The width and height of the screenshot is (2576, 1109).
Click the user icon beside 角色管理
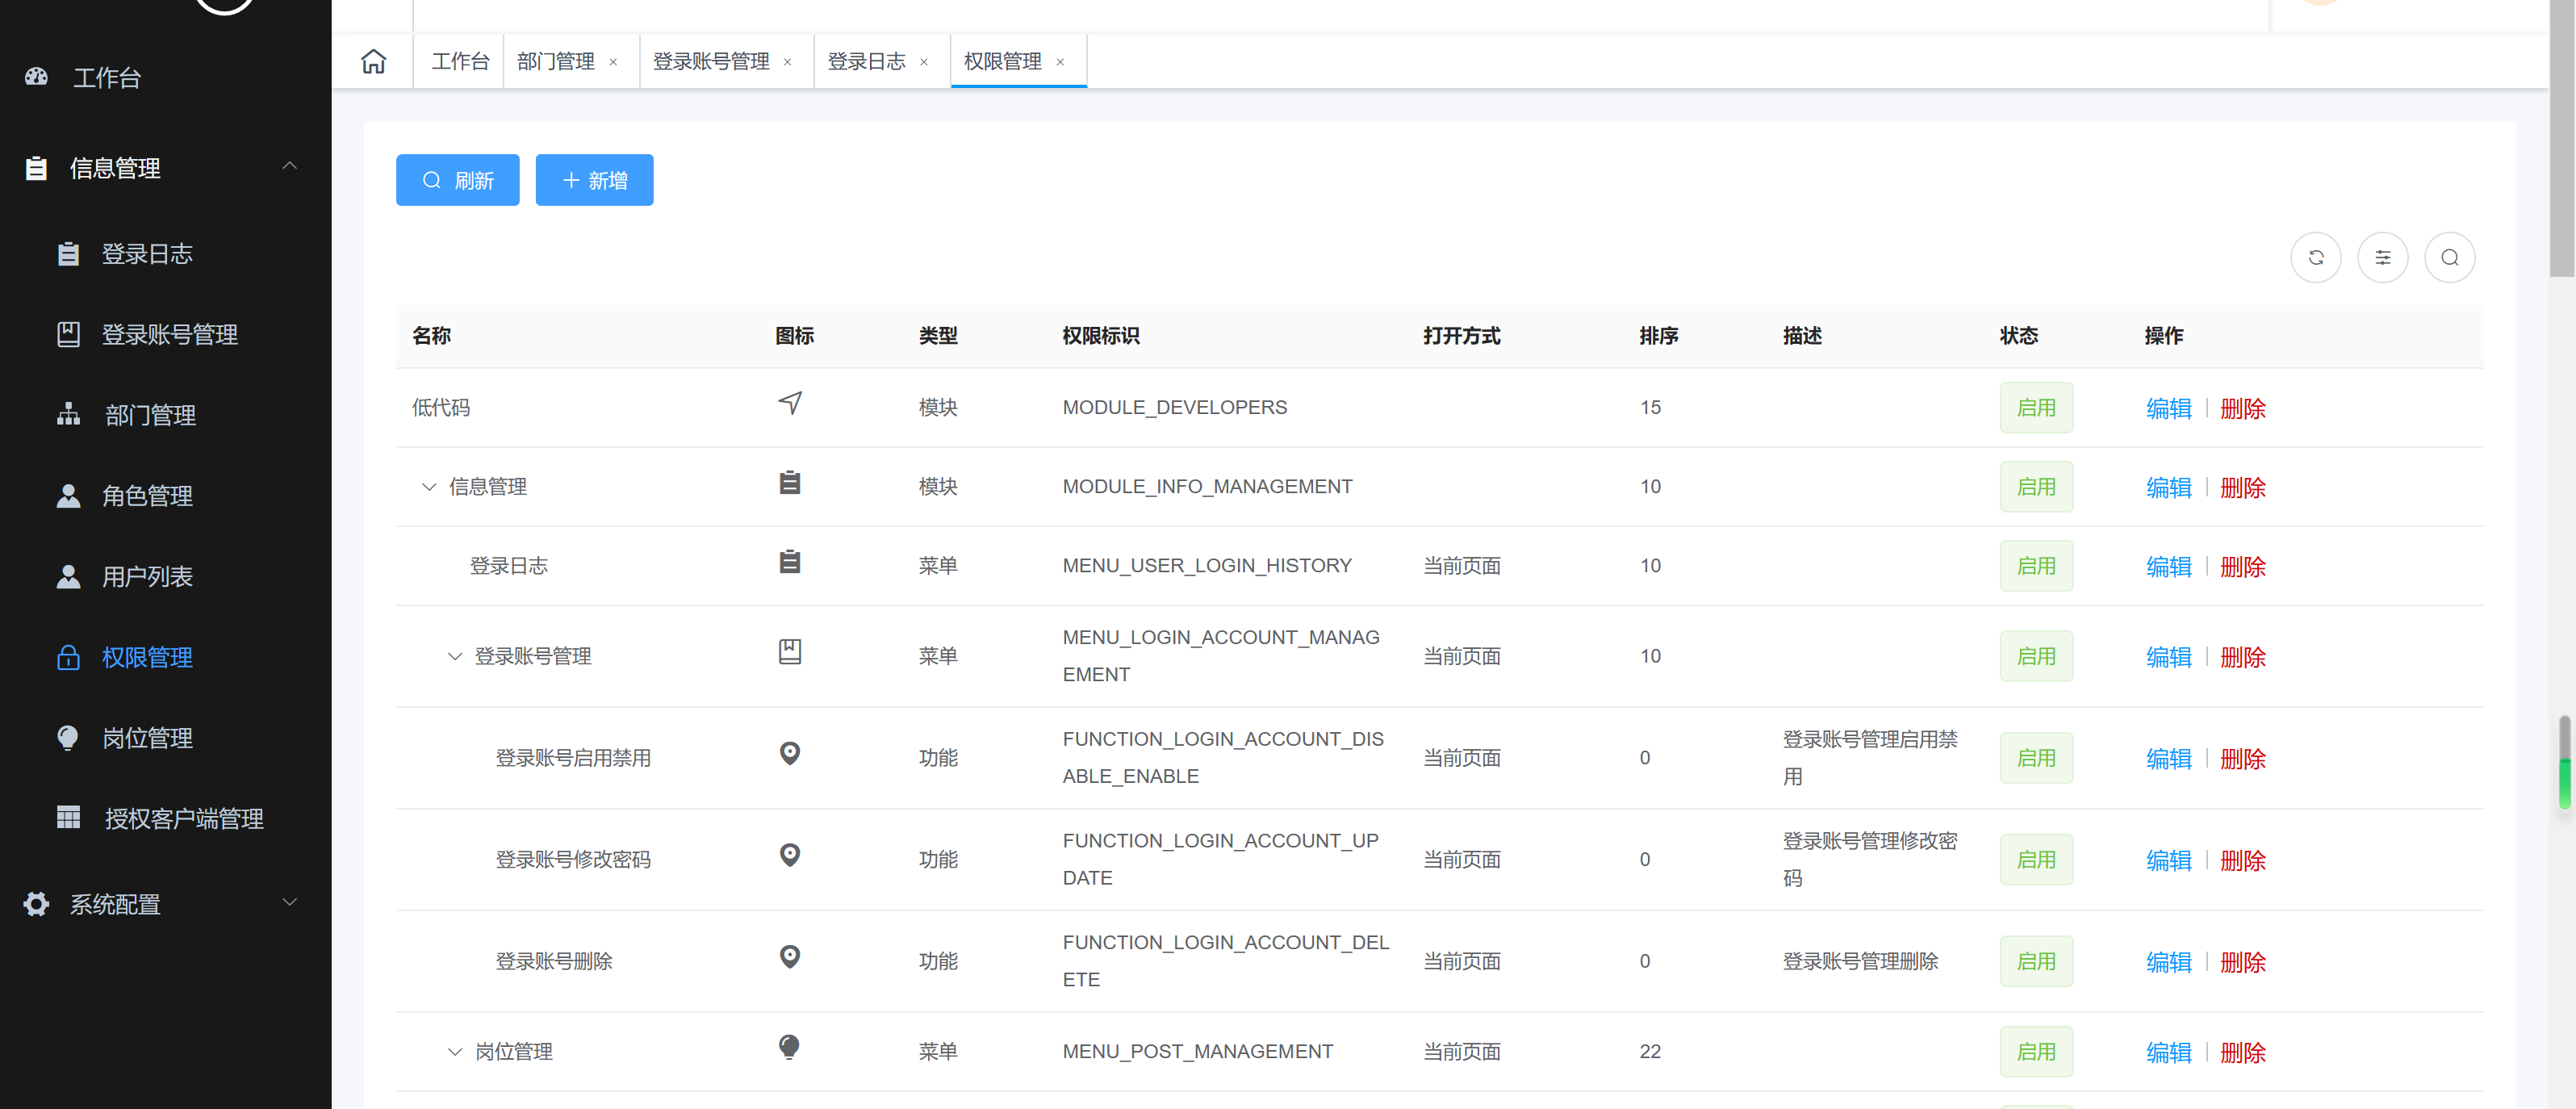(x=68, y=495)
